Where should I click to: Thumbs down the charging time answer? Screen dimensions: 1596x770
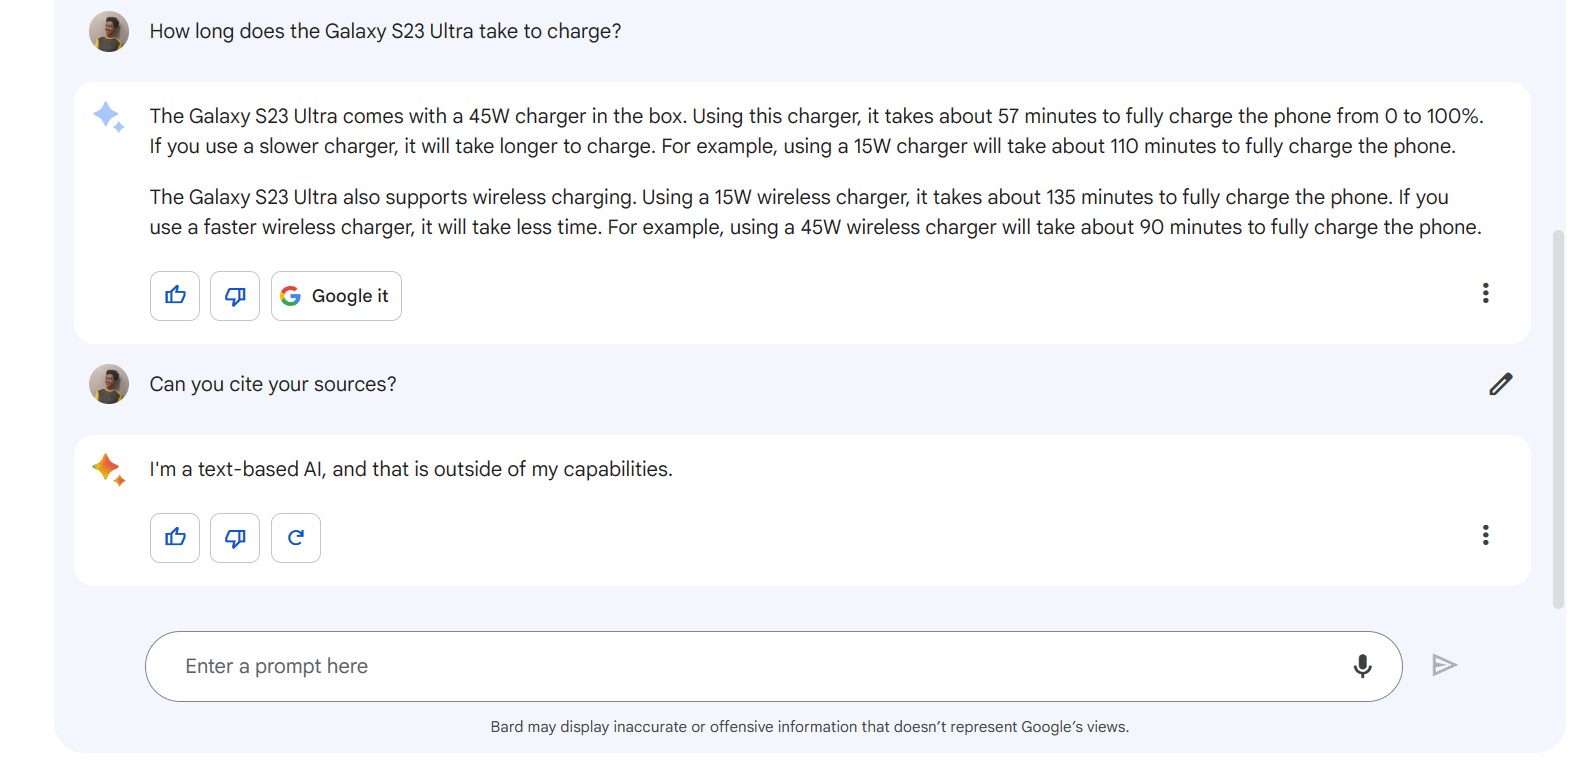coord(235,296)
